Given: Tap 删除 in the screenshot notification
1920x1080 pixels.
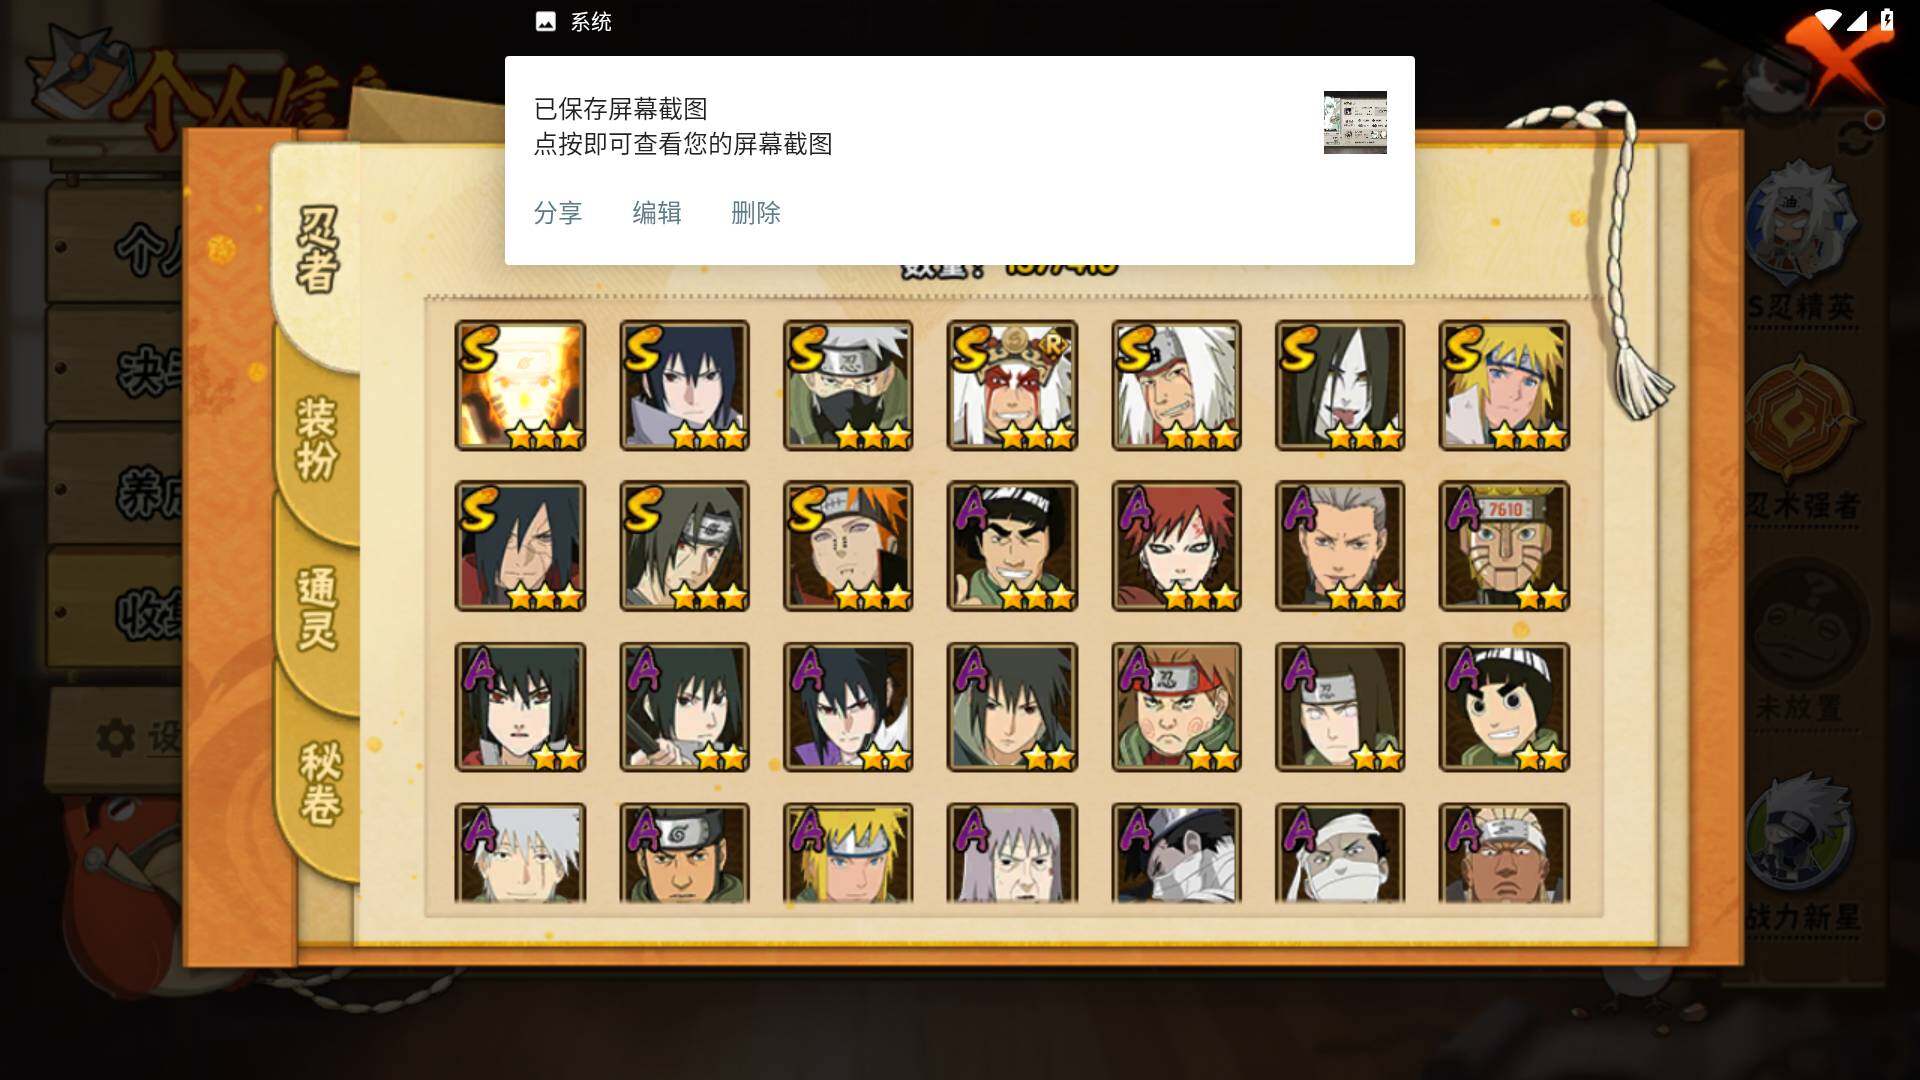Looking at the screenshot, I should point(756,213).
